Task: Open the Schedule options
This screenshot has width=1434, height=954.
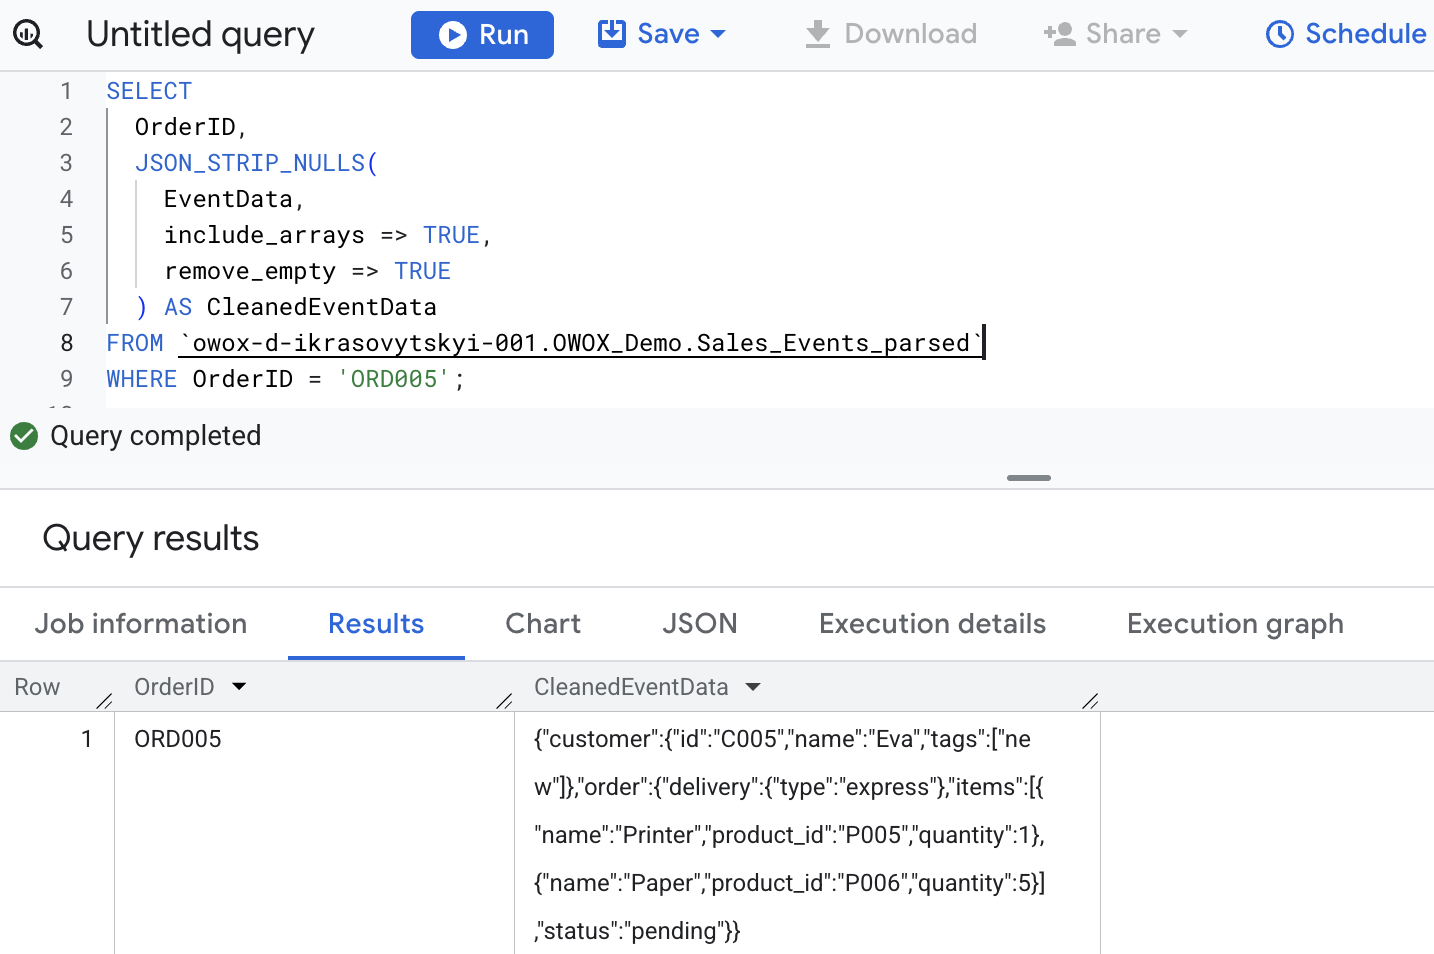Action: (x=1346, y=34)
